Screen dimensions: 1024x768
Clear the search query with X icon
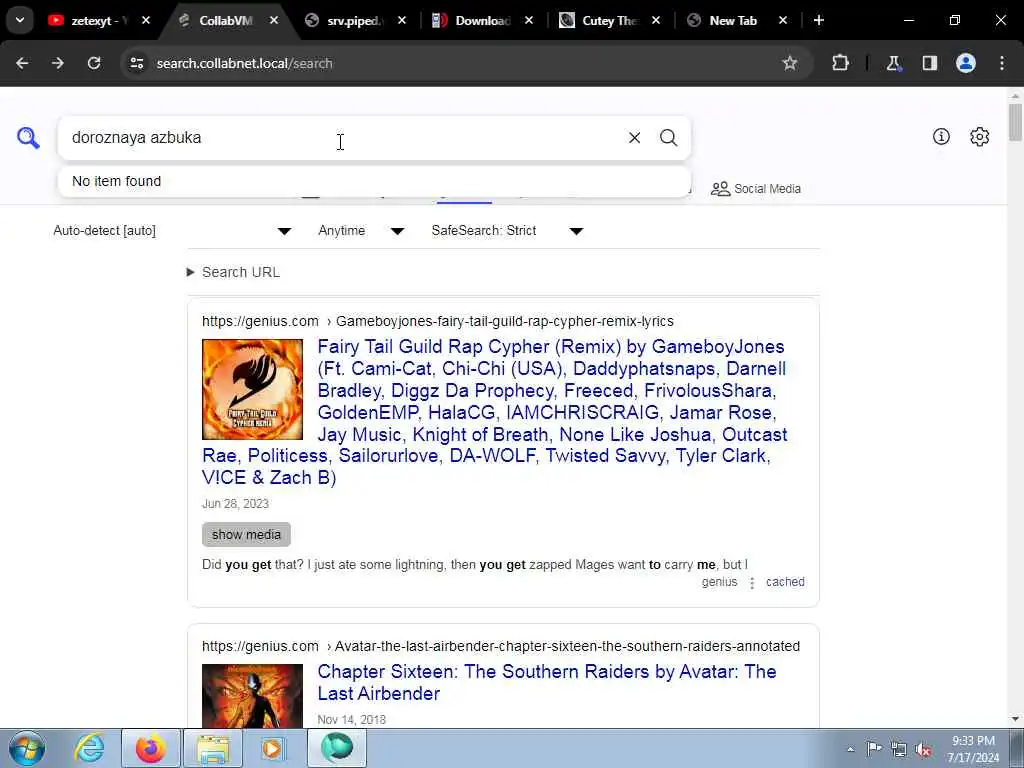[634, 138]
